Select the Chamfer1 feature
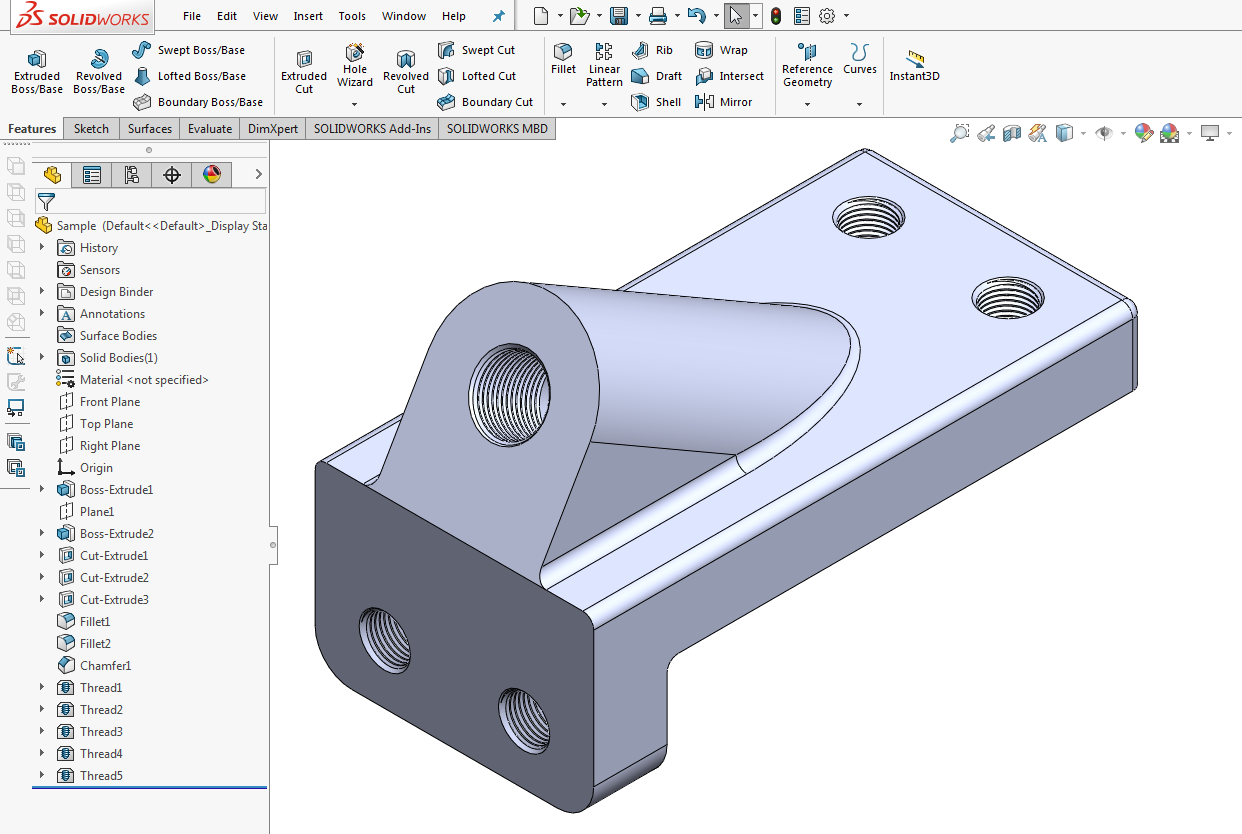The image size is (1242, 834). coord(94,666)
